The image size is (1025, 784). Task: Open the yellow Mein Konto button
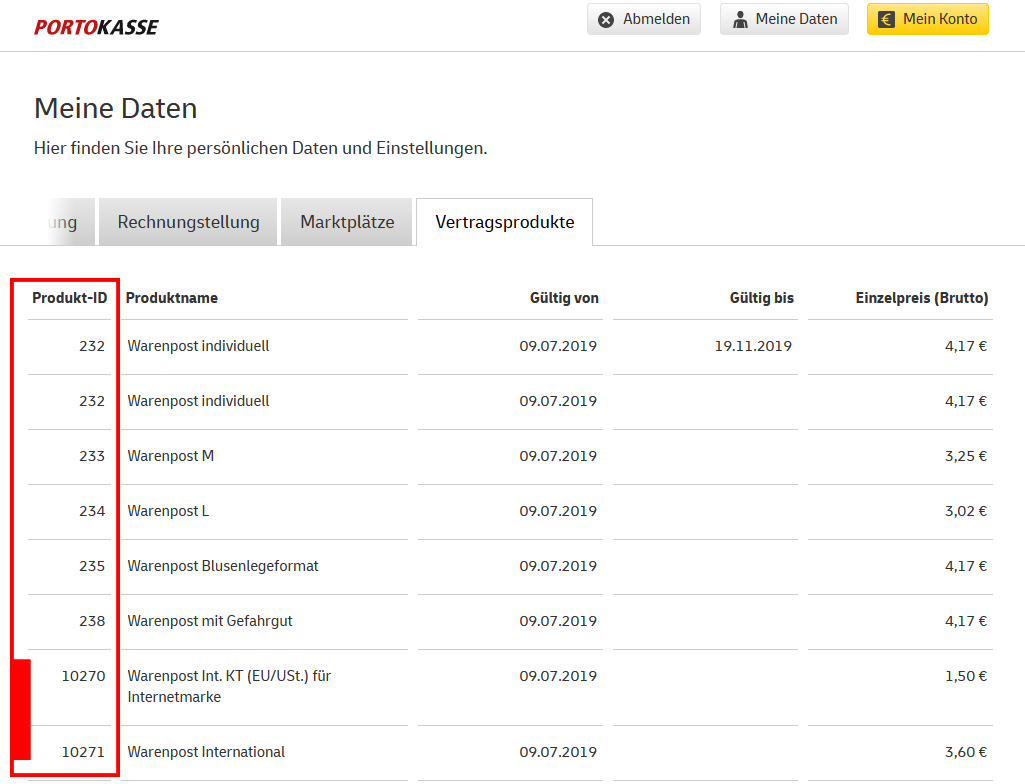point(928,19)
